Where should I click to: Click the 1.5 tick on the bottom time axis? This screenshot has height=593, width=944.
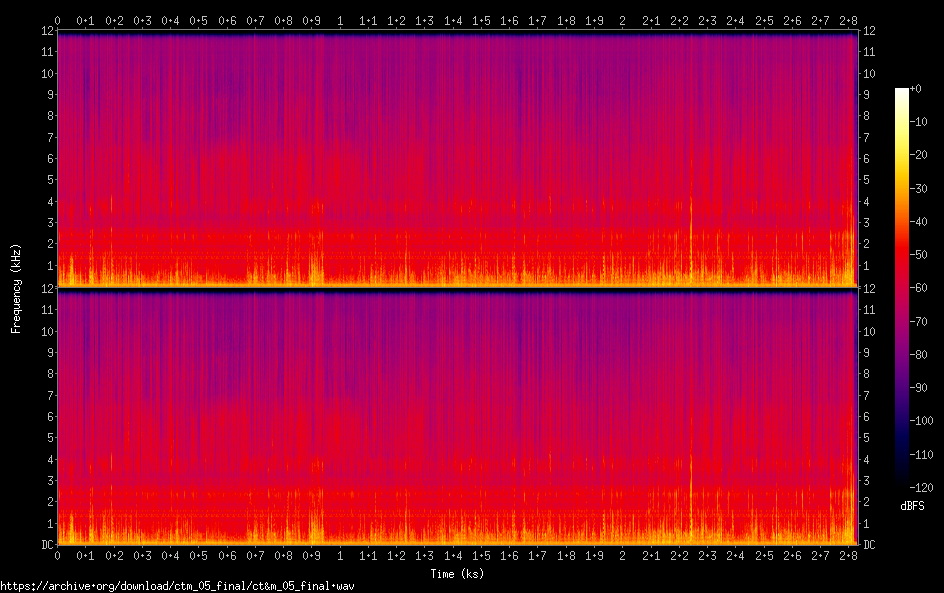481,556
